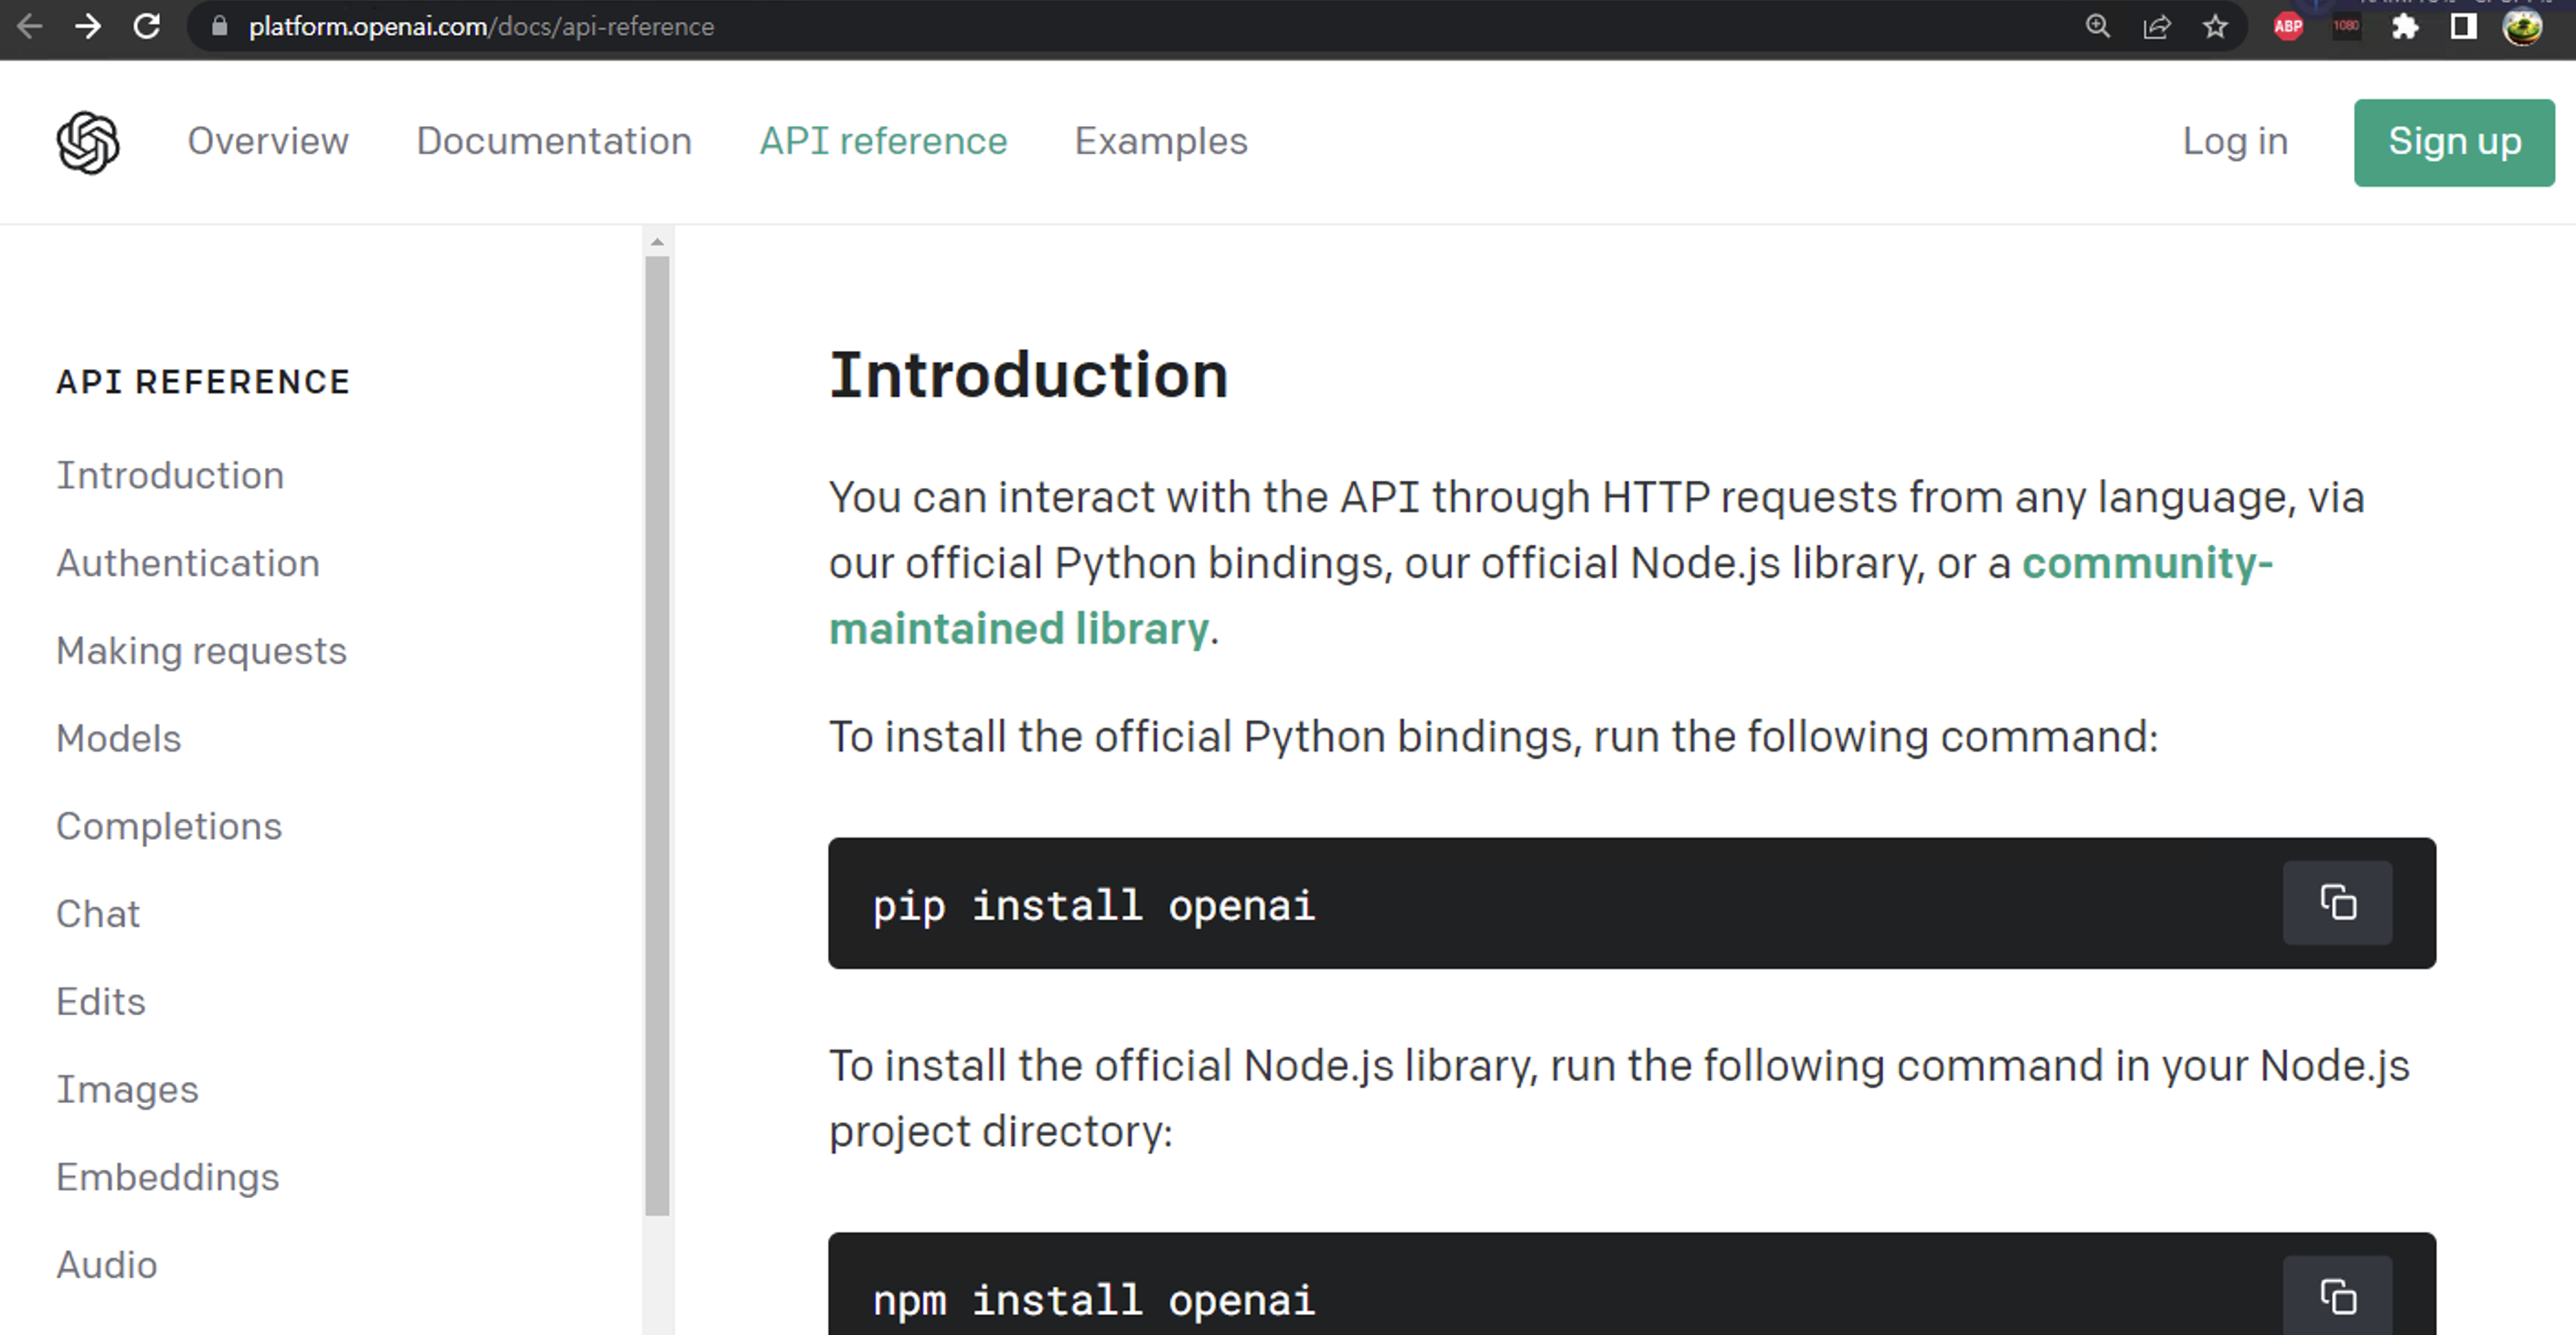Image resolution: width=2576 pixels, height=1335 pixels.
Task: Open the Embeddings sidebar section
Action: pyautogui.click(x=168, y=1177)
